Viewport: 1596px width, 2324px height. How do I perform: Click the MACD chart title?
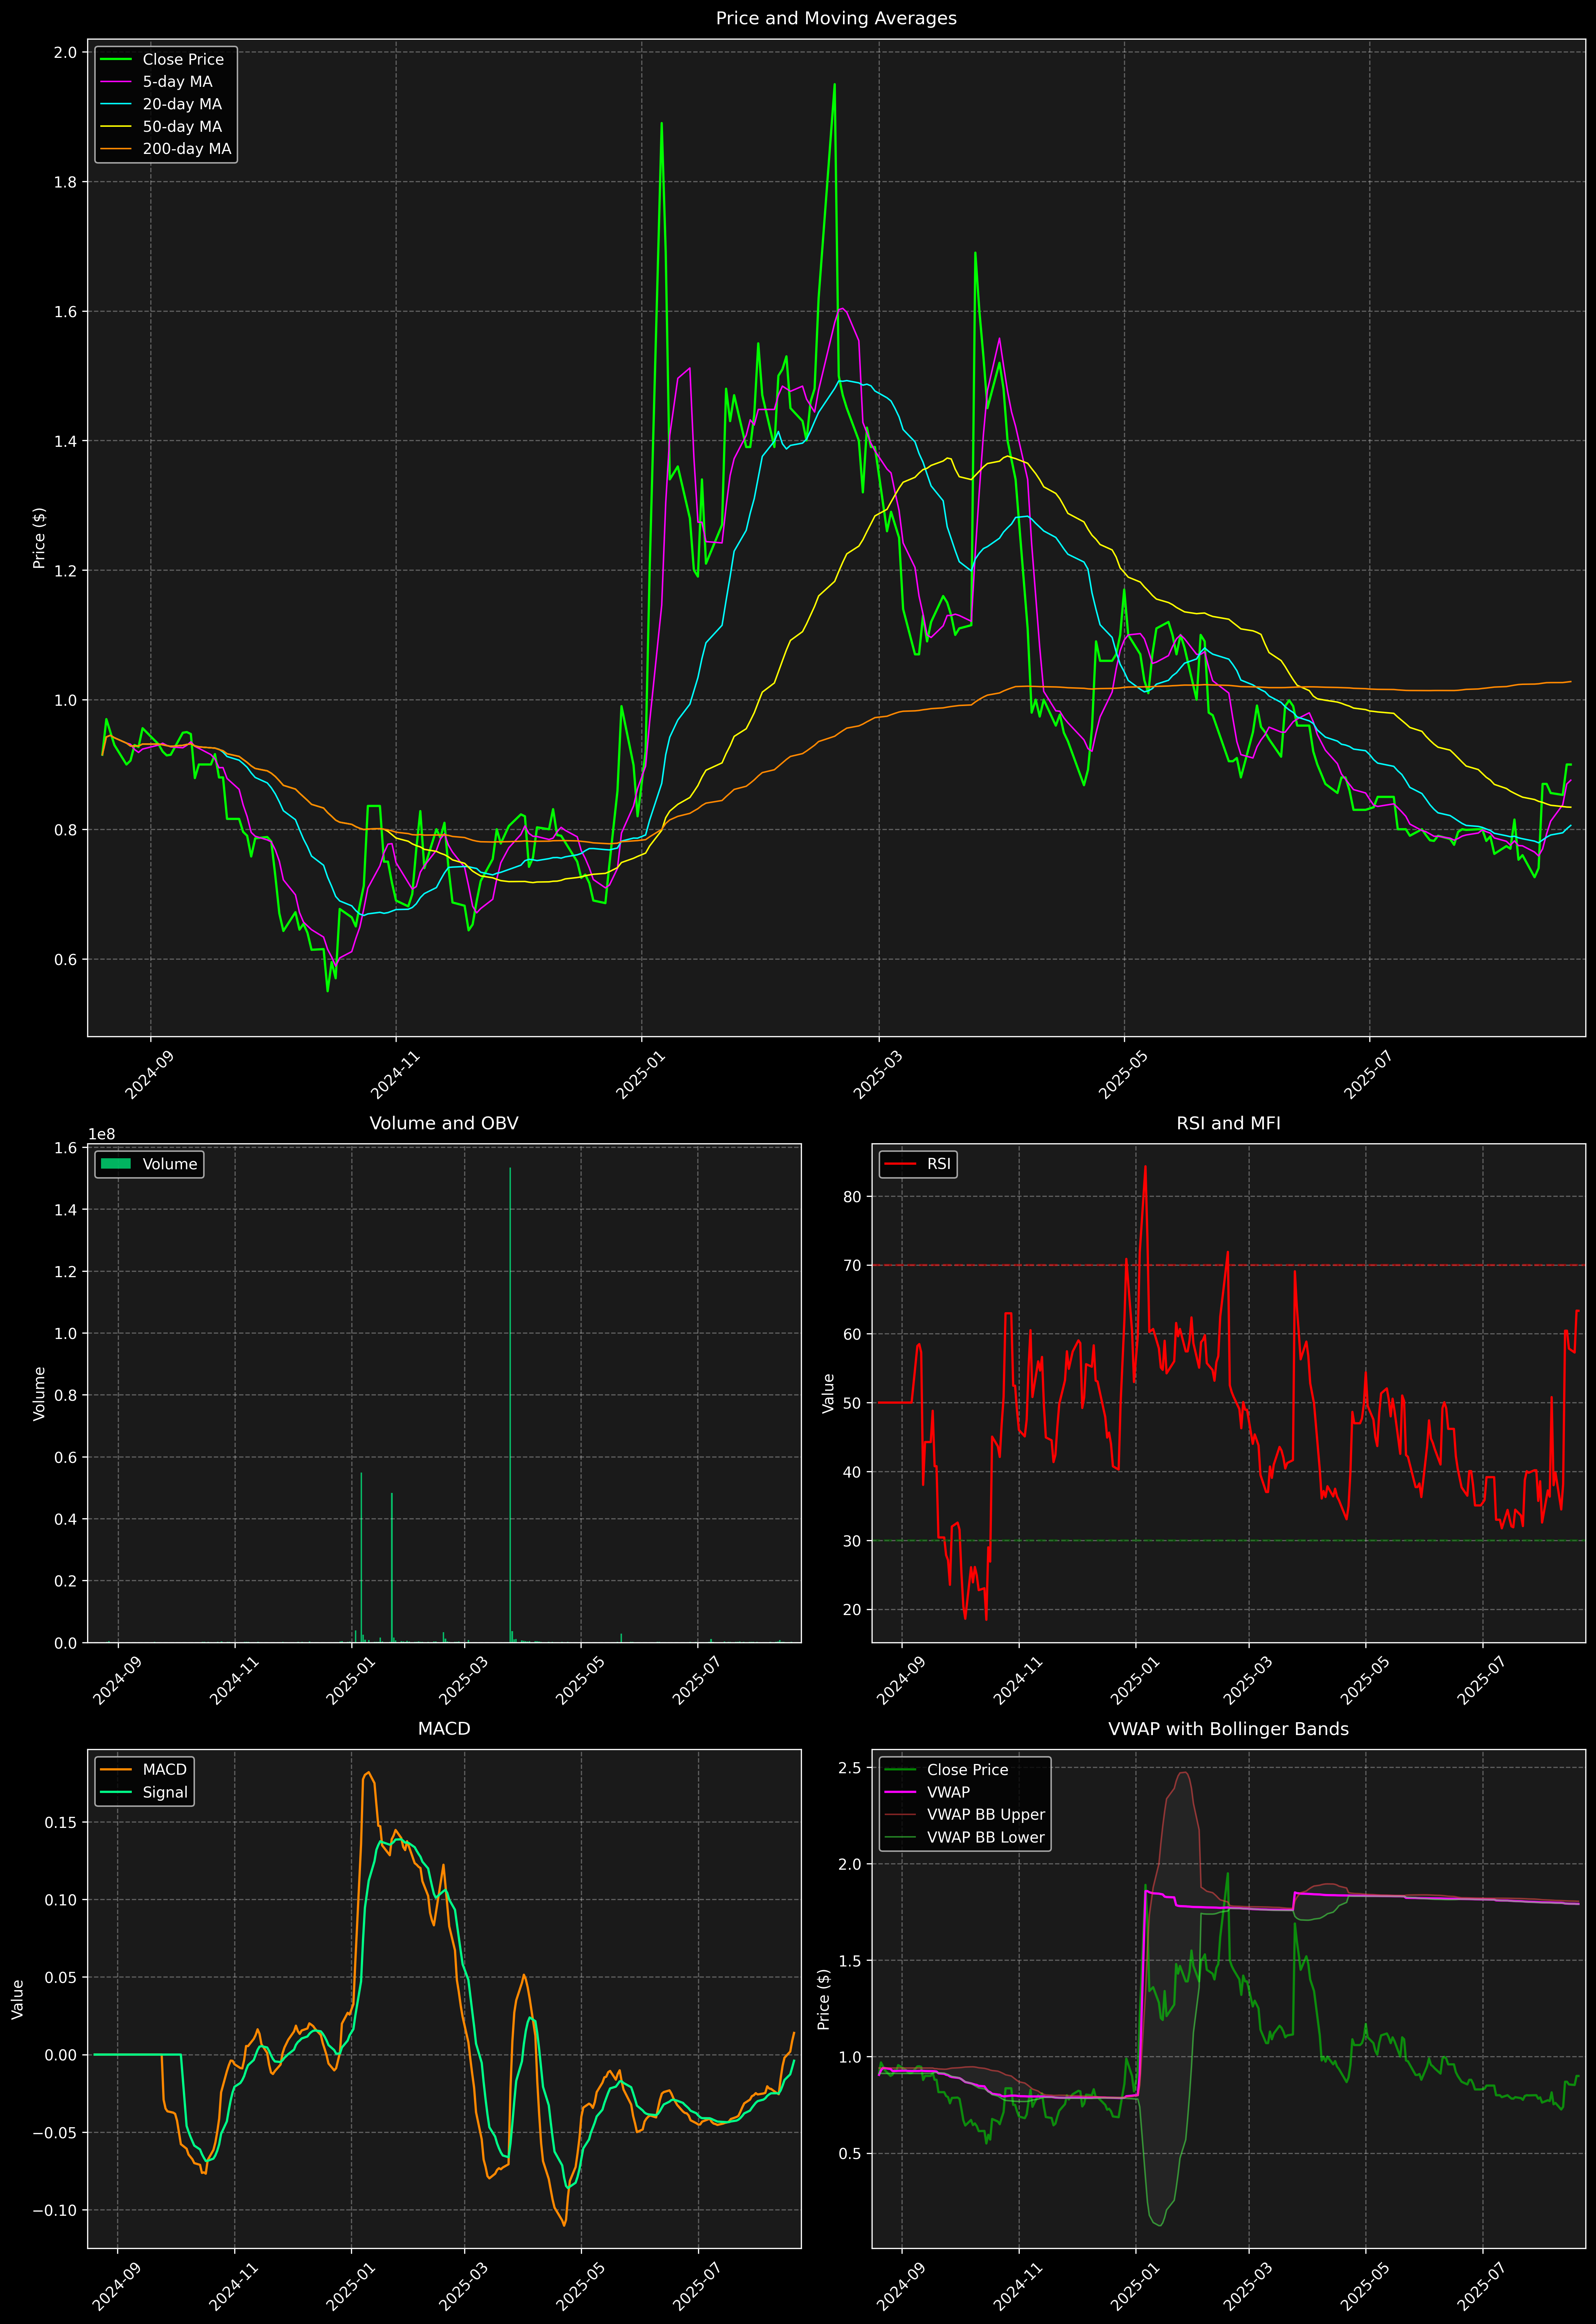pos(444,1729)
